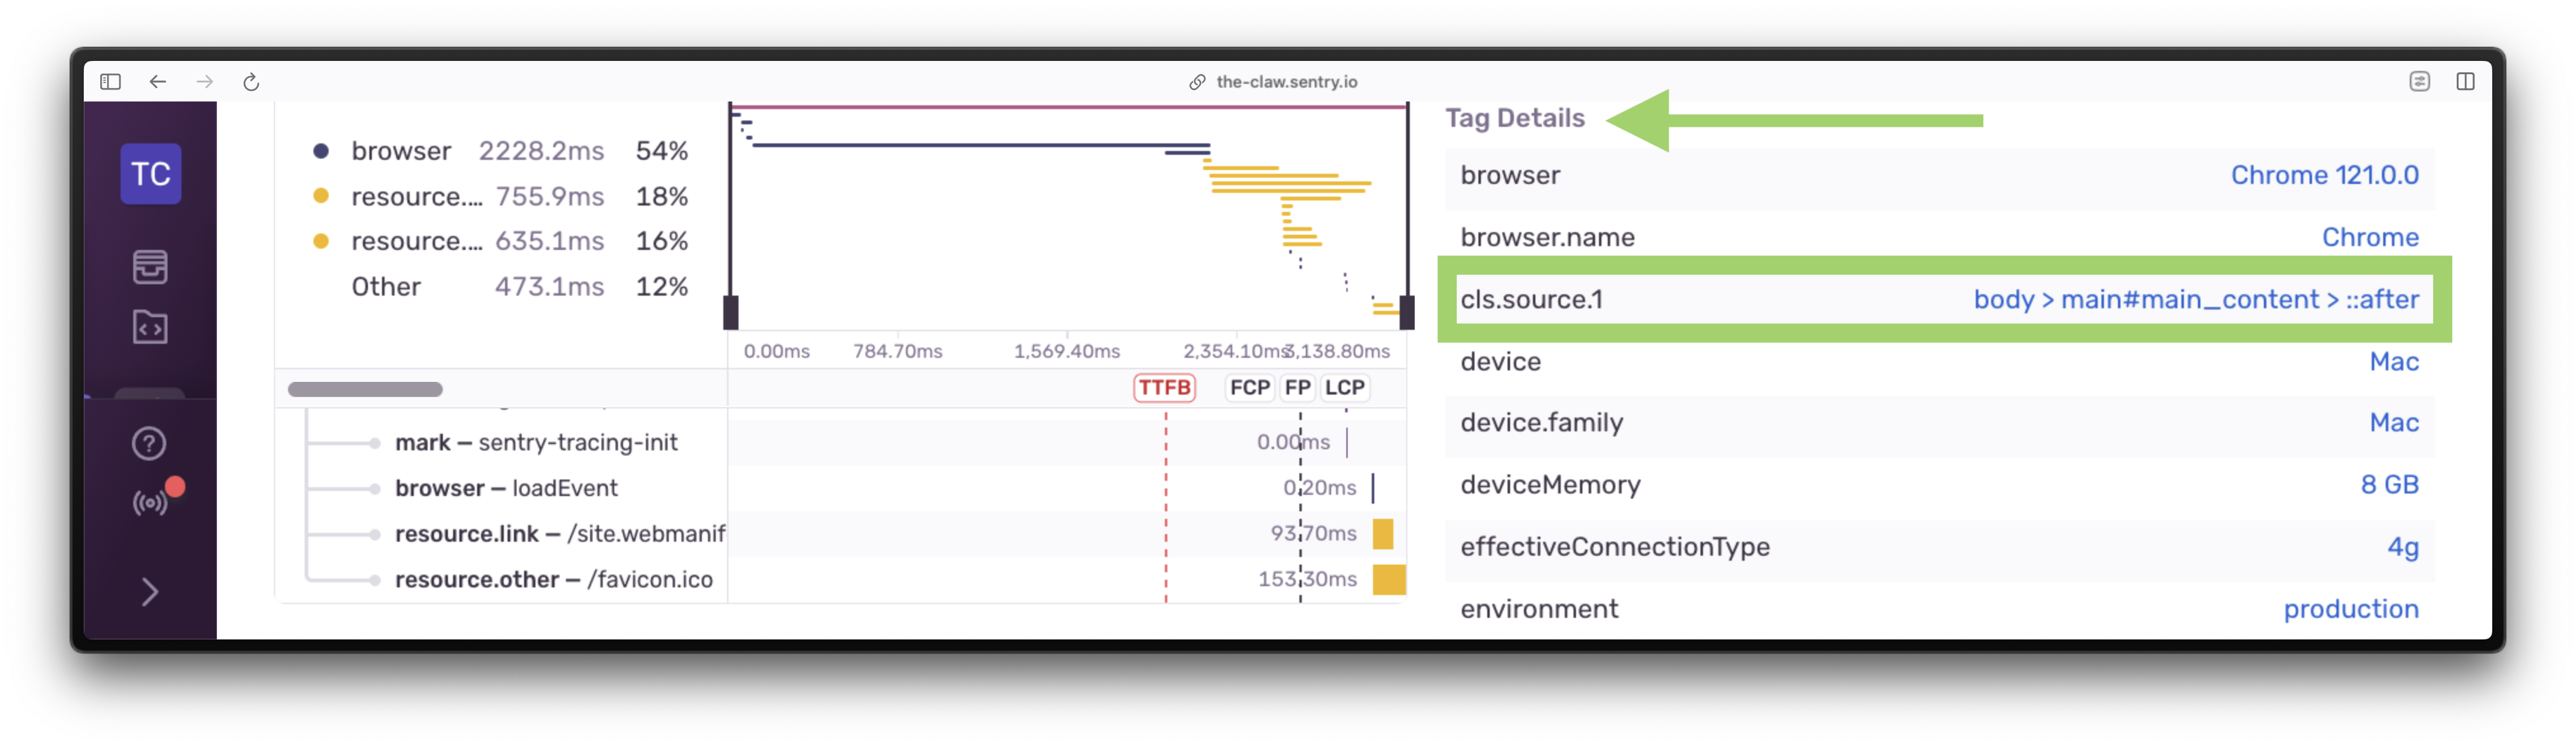Open the split view icon at the toolbar's right
The height and width of the screenshot is (746, 2576).
click(x=2465, y=82)
